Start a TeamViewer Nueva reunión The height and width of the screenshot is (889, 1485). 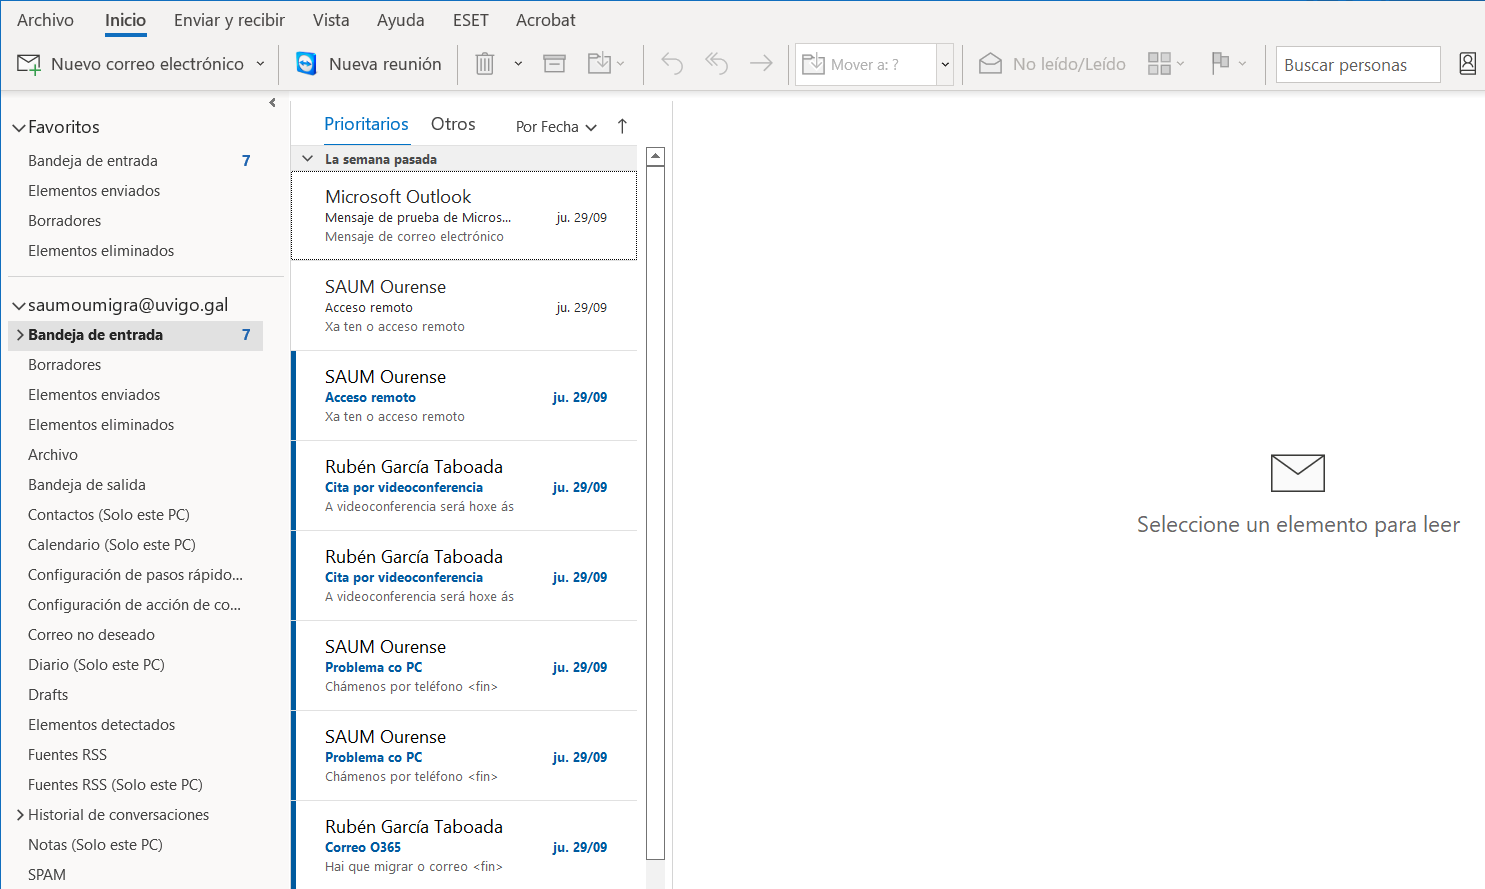click(369, 64)
